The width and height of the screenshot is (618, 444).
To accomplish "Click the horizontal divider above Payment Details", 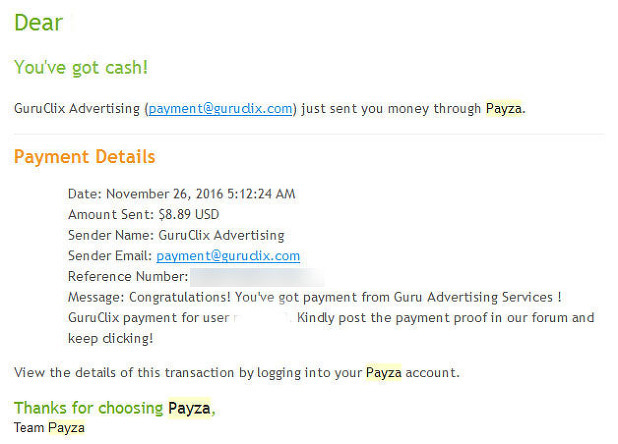I will 309,134.
